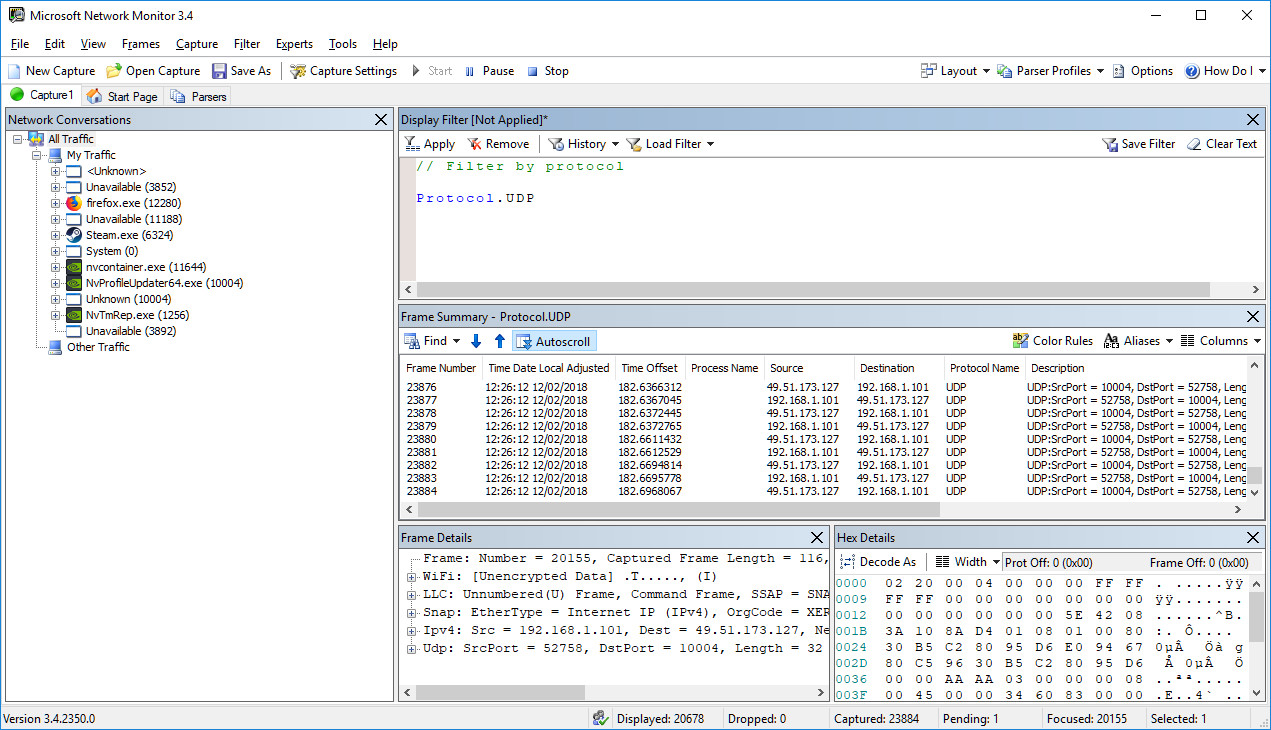Jump to next frame with down arrow

tap(476, 341)
